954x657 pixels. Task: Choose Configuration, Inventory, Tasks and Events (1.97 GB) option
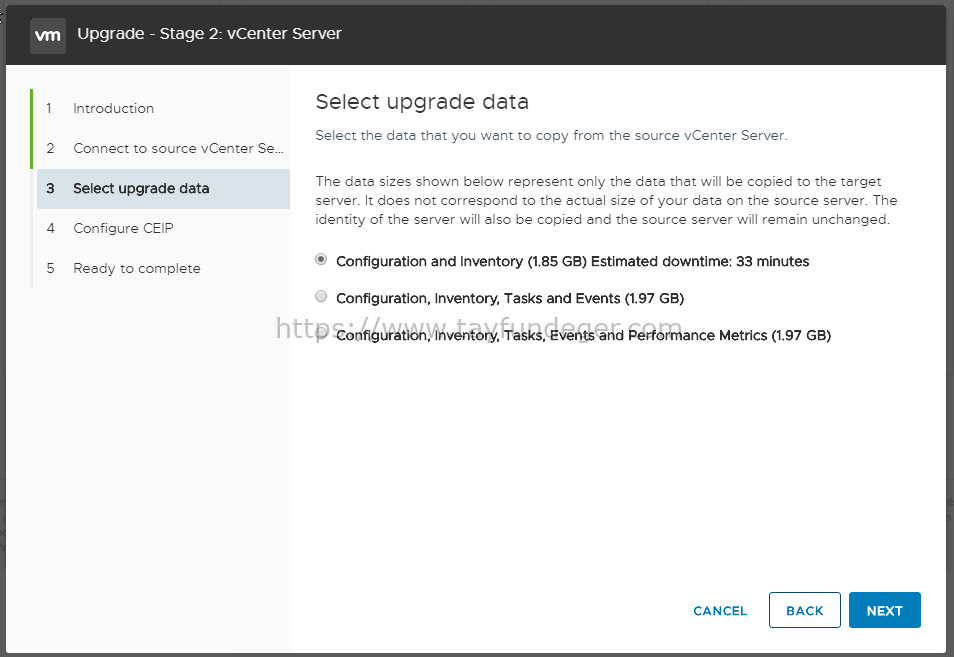pos(321,297)
